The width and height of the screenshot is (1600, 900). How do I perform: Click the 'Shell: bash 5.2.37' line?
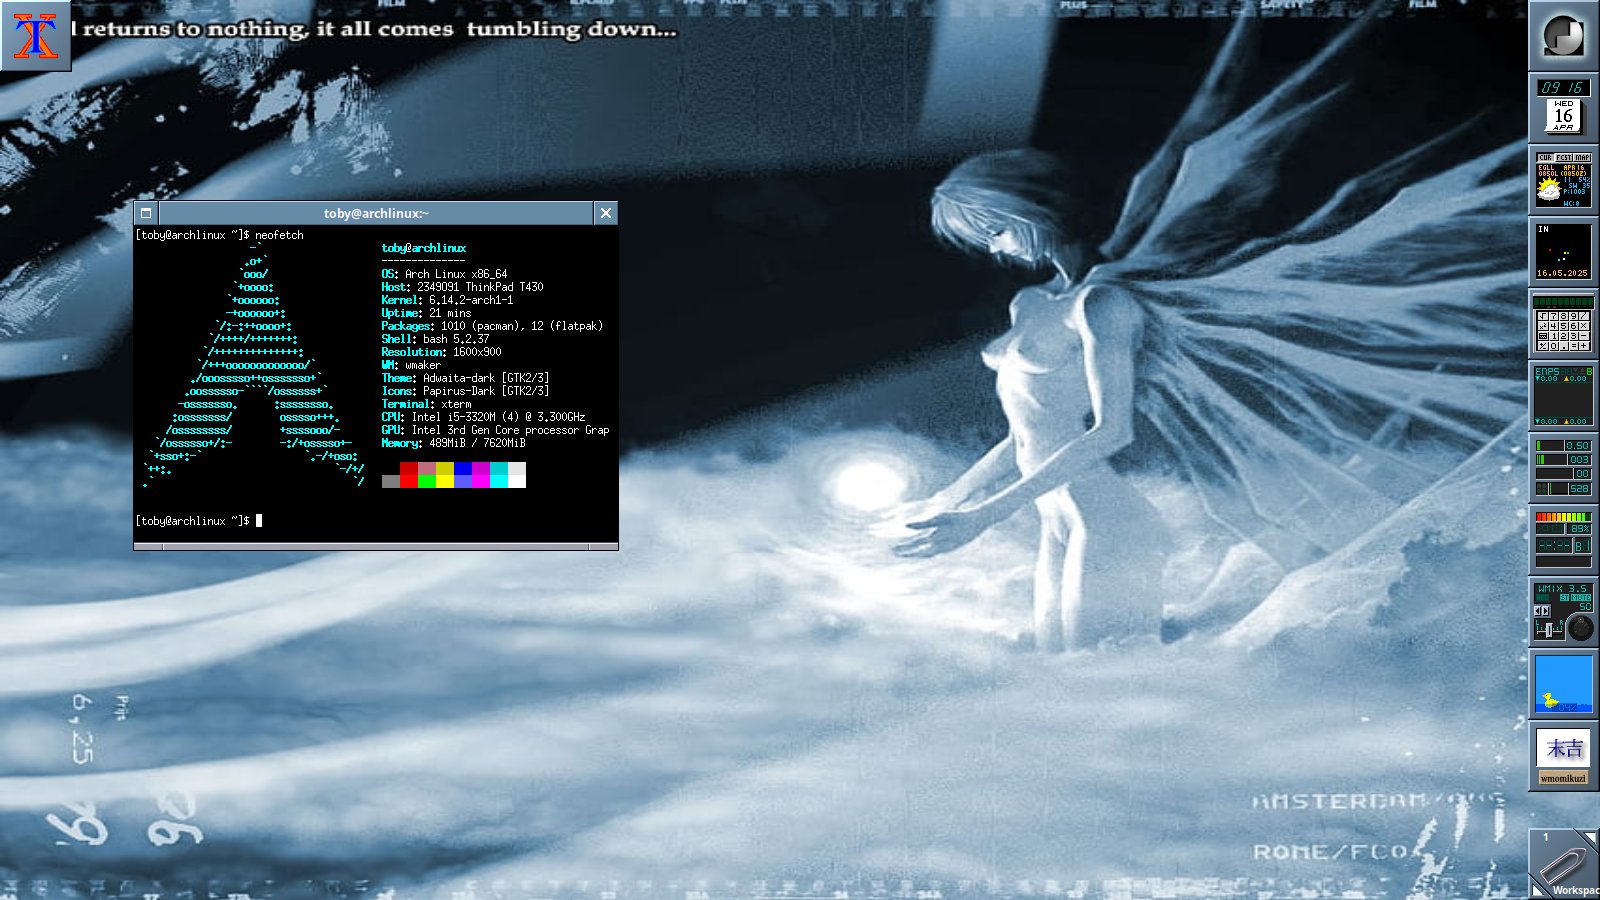[x=435, y=339]
